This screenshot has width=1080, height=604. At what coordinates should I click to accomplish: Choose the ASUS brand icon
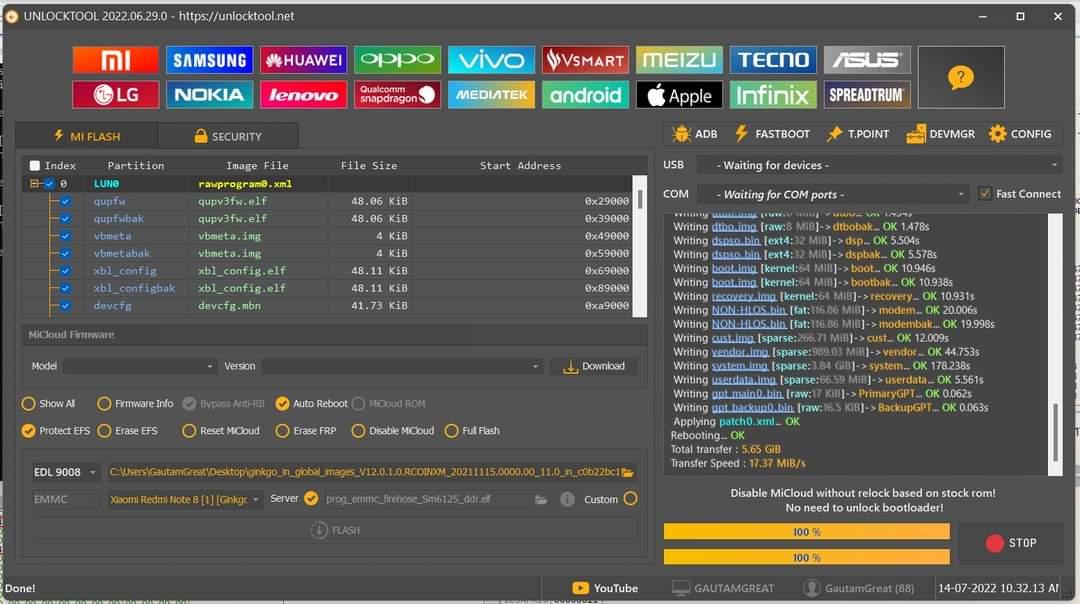pos(867,60)
